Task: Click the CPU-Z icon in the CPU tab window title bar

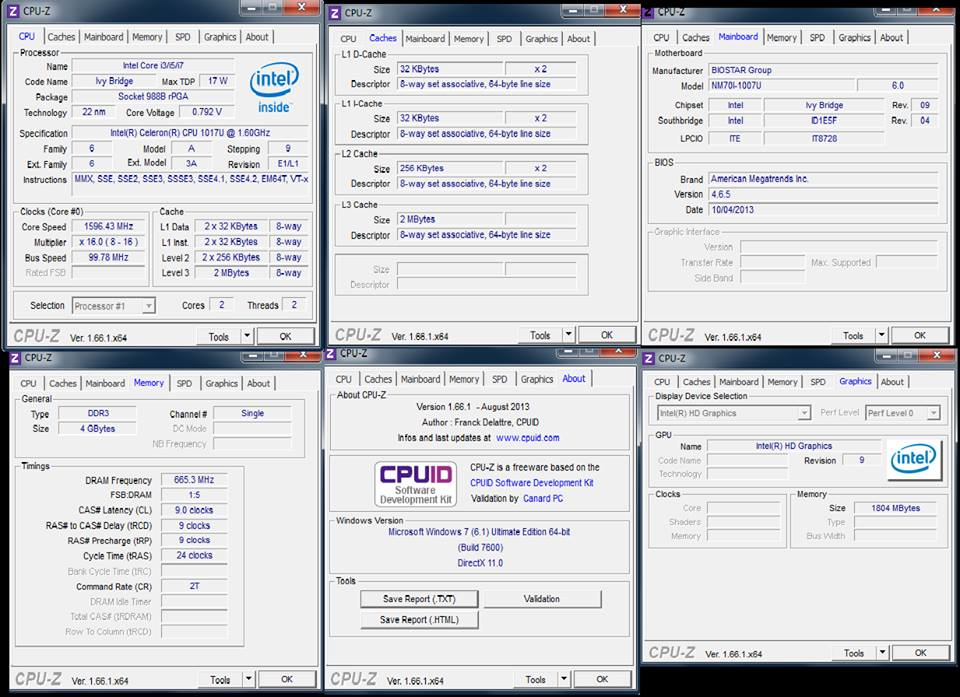Action: coord(13,10)
